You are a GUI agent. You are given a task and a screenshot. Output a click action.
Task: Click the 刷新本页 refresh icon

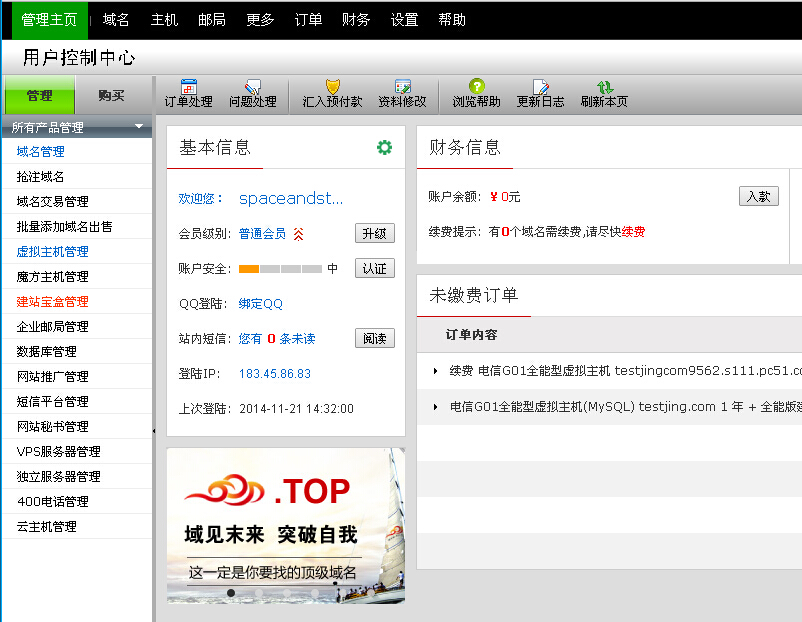point(604,88)
